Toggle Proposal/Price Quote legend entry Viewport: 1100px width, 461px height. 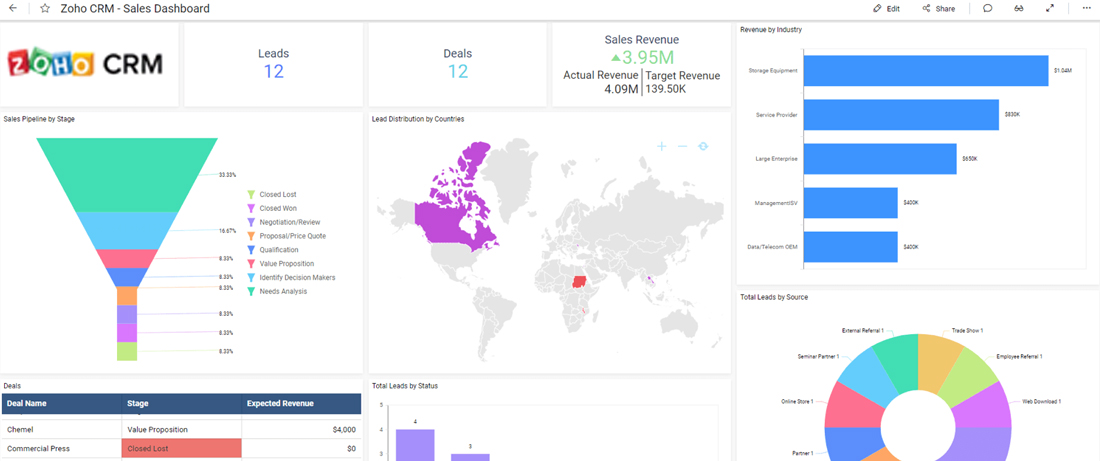click(x=286, y=236)
